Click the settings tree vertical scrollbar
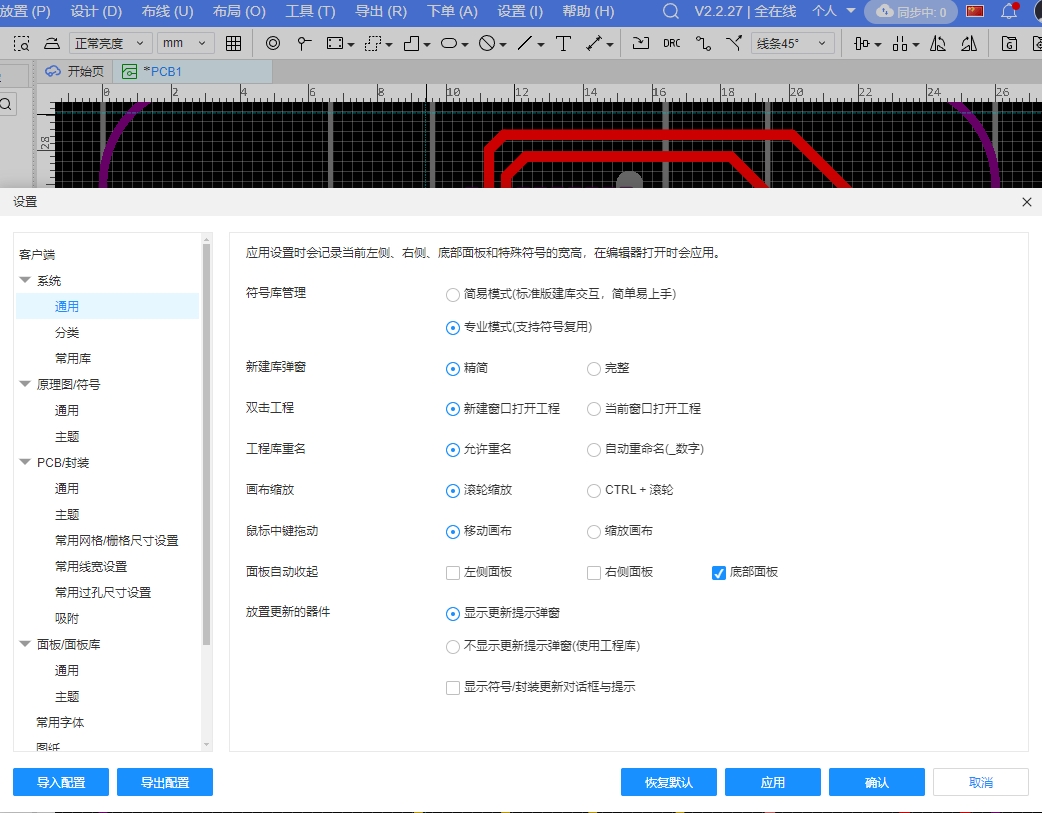 [x=207, y=444]
